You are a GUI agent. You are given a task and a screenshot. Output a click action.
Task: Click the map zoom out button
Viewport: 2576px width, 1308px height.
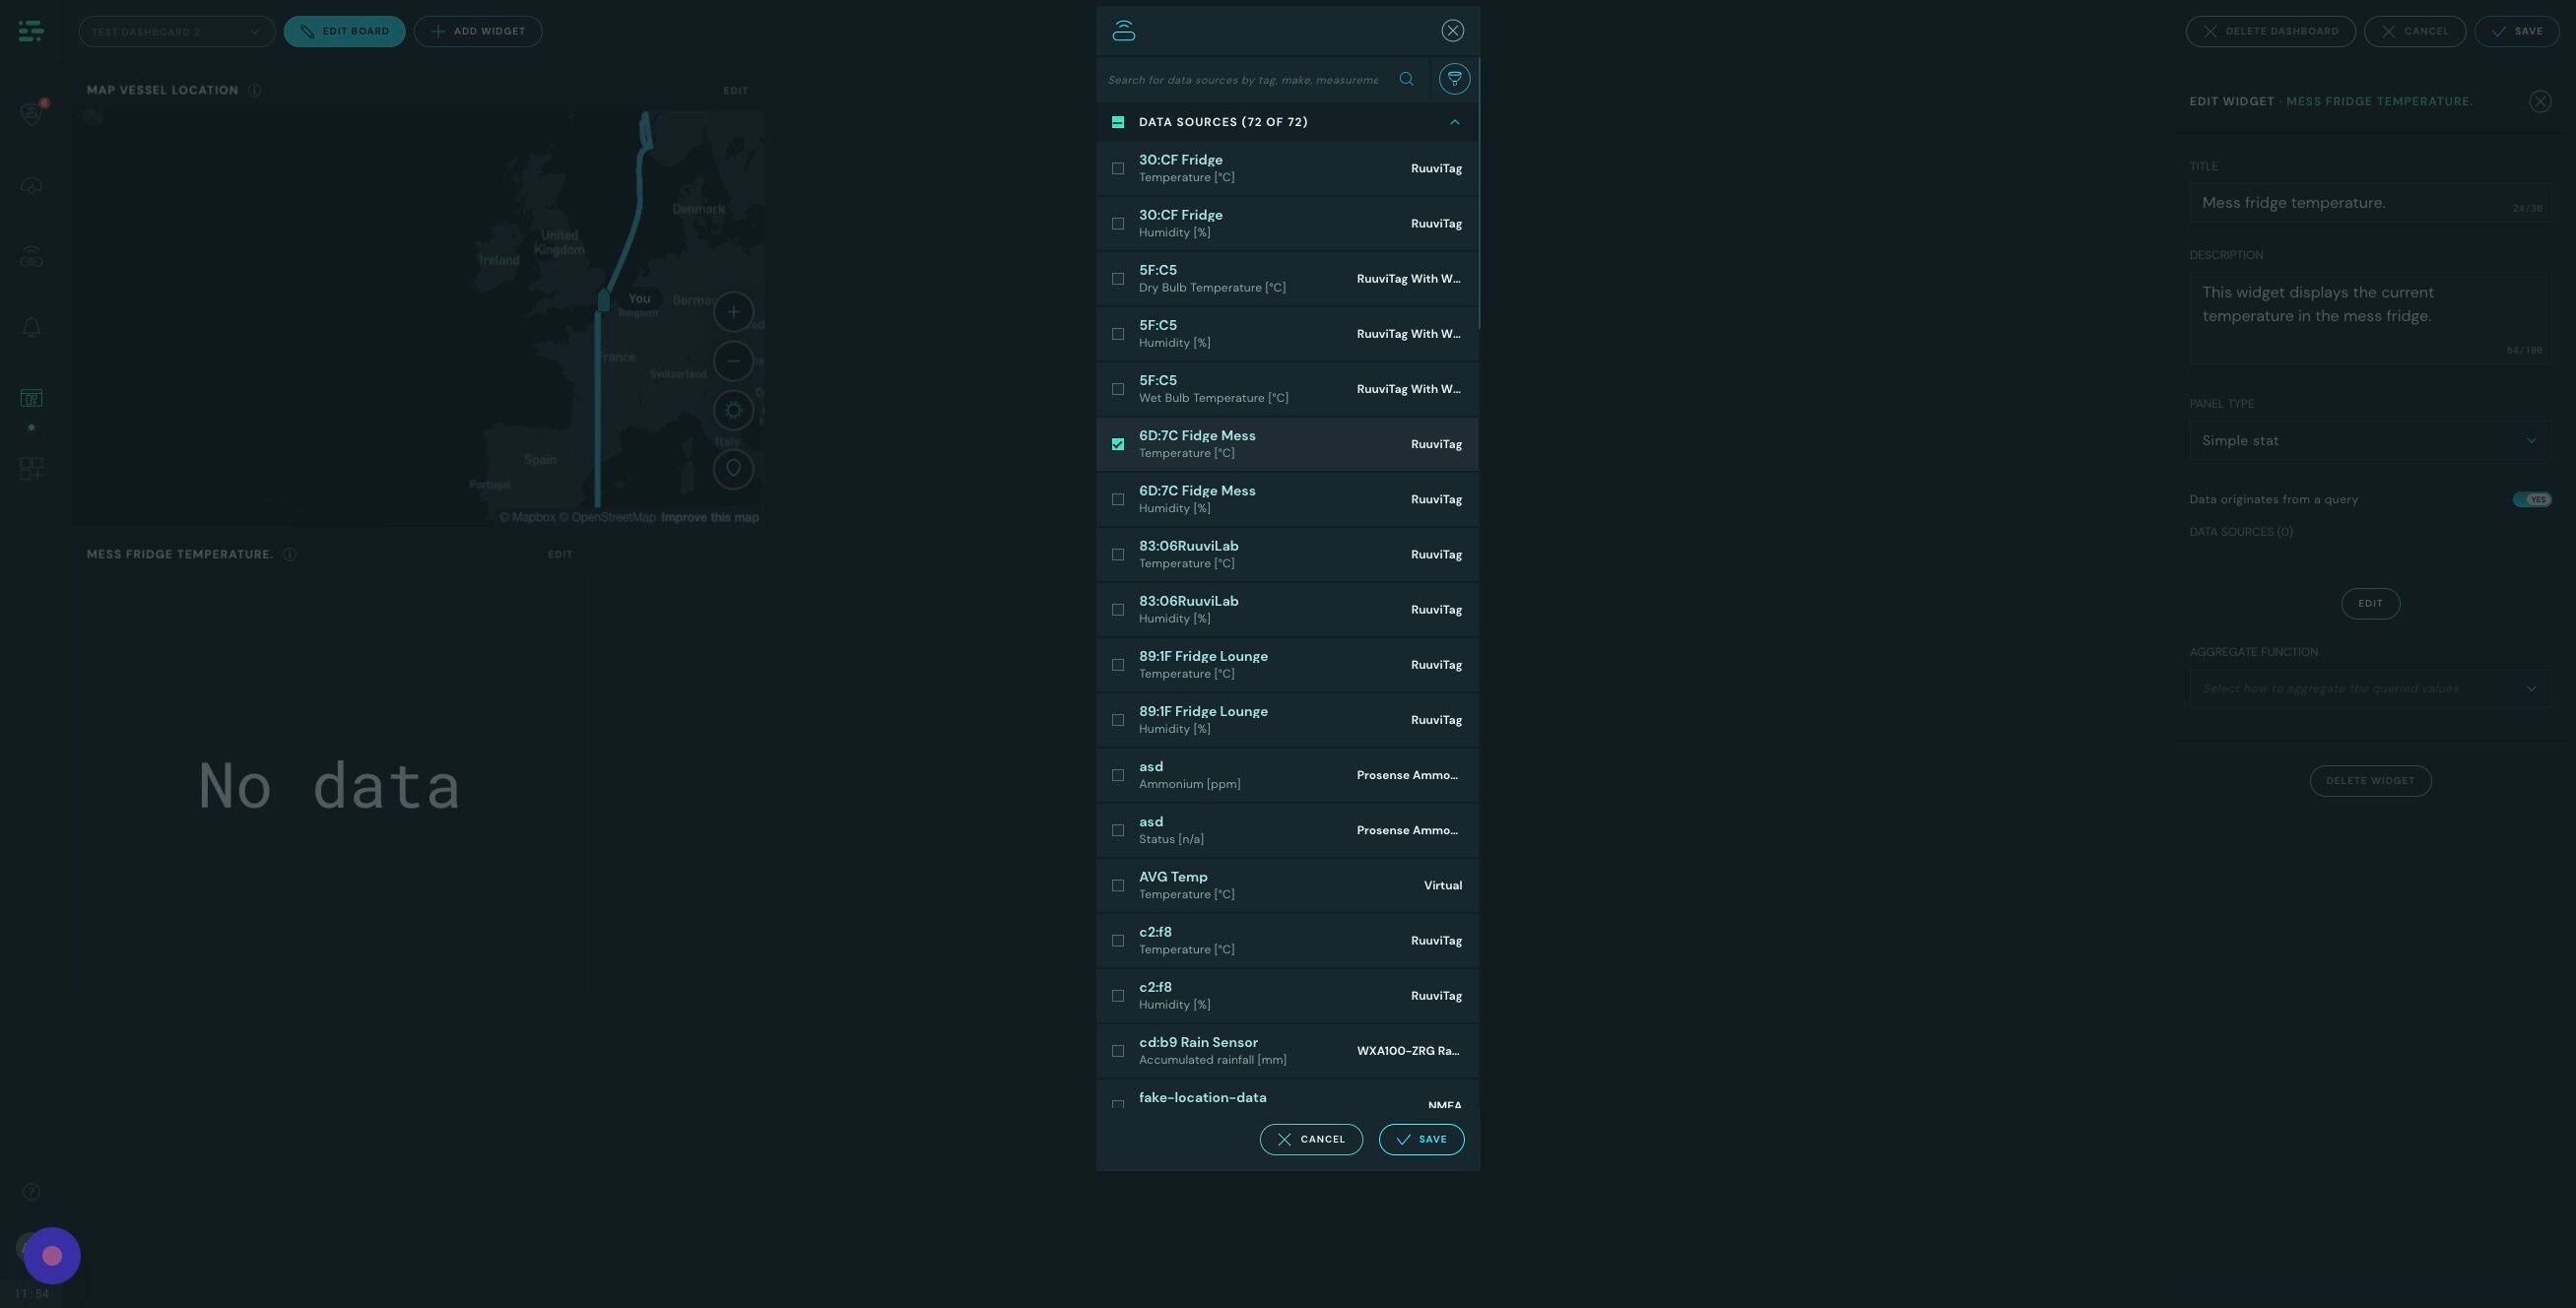pyautogui.click(x=733, y=361)
